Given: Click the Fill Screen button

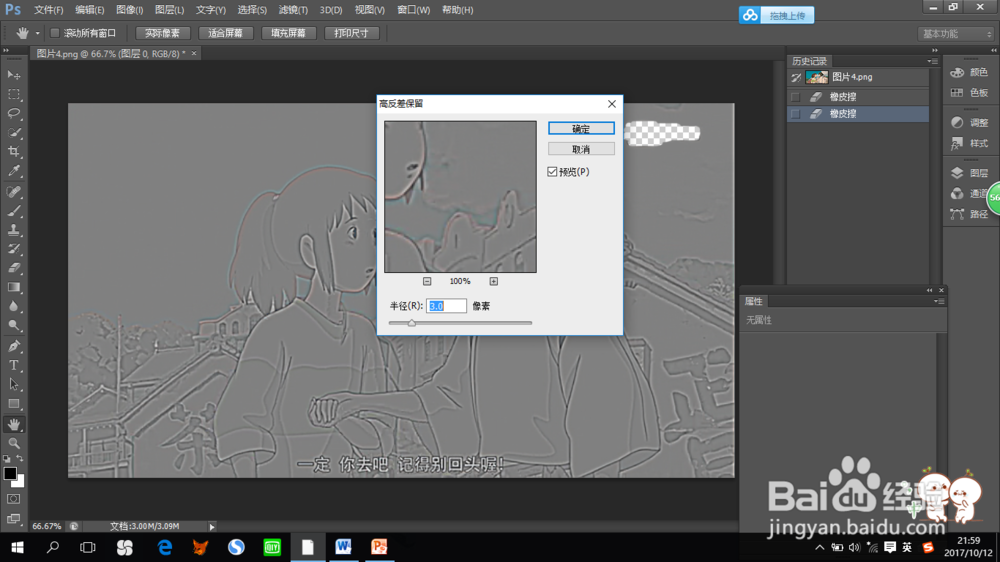Looking at the screenshot, I should (288, 33).
